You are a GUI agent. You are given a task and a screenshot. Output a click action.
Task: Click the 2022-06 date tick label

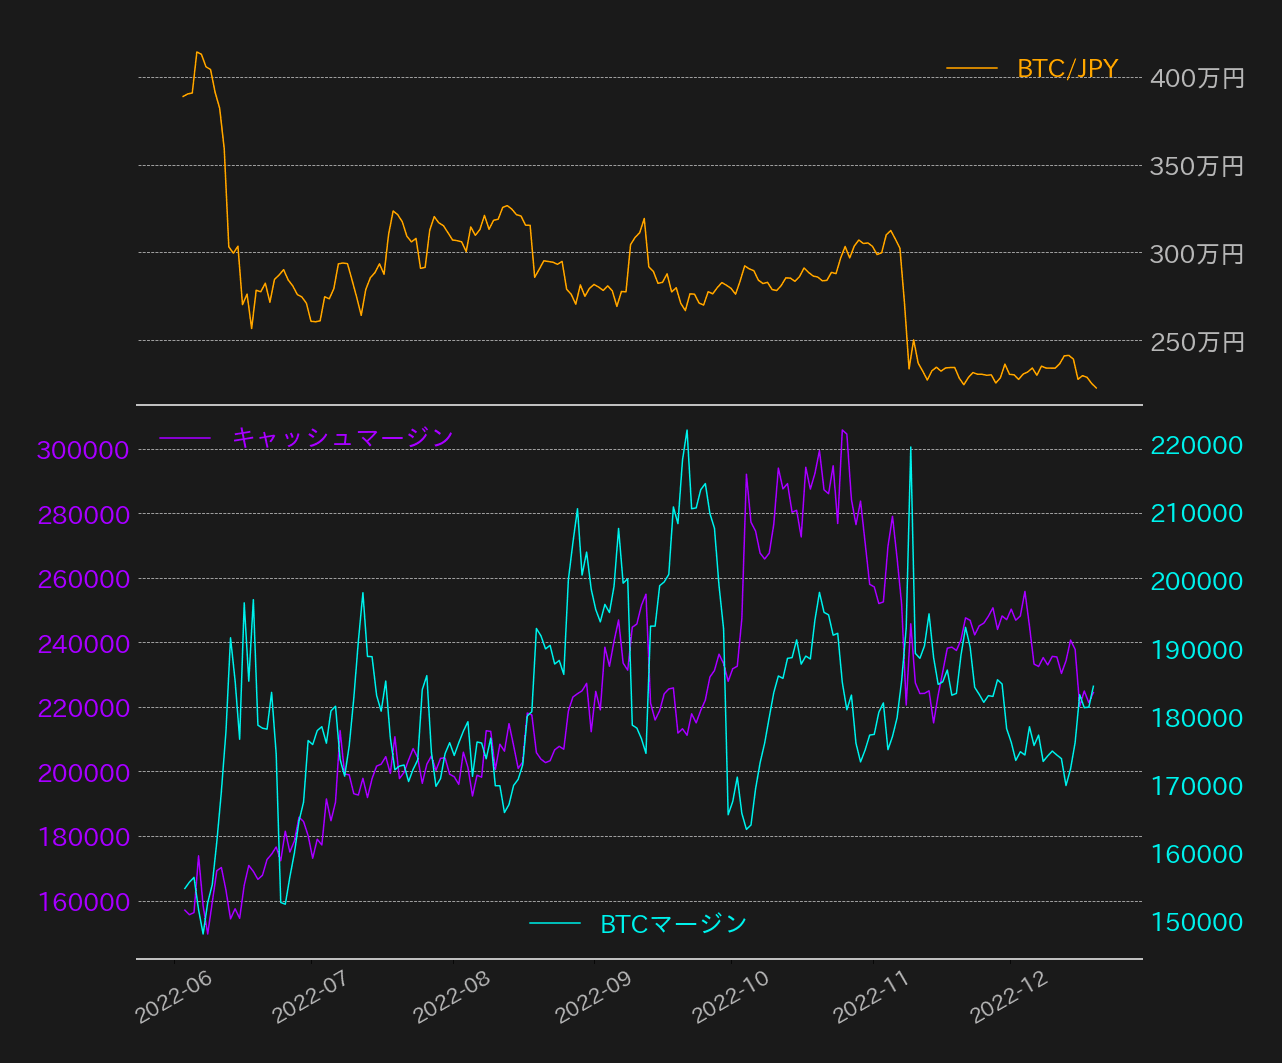tap(174, 996)
